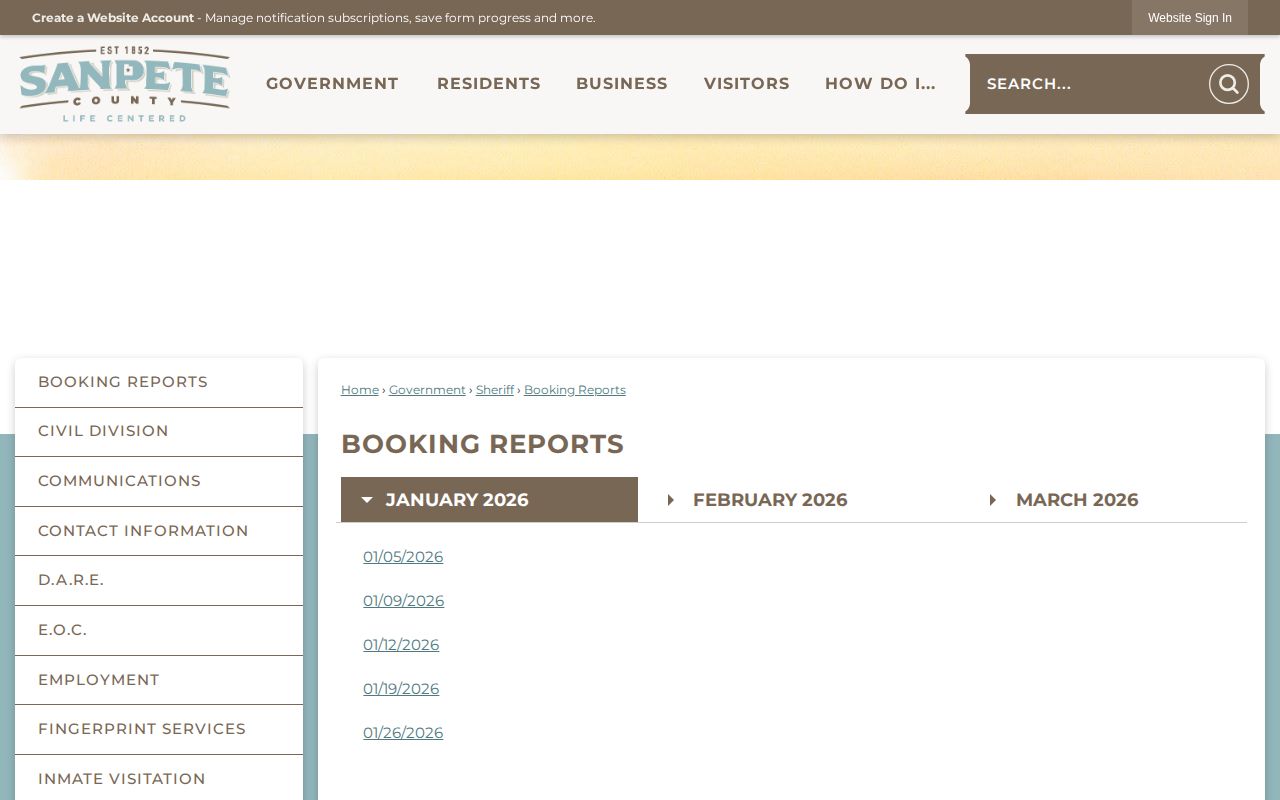Open the Government menu

[x=332, y=84]
